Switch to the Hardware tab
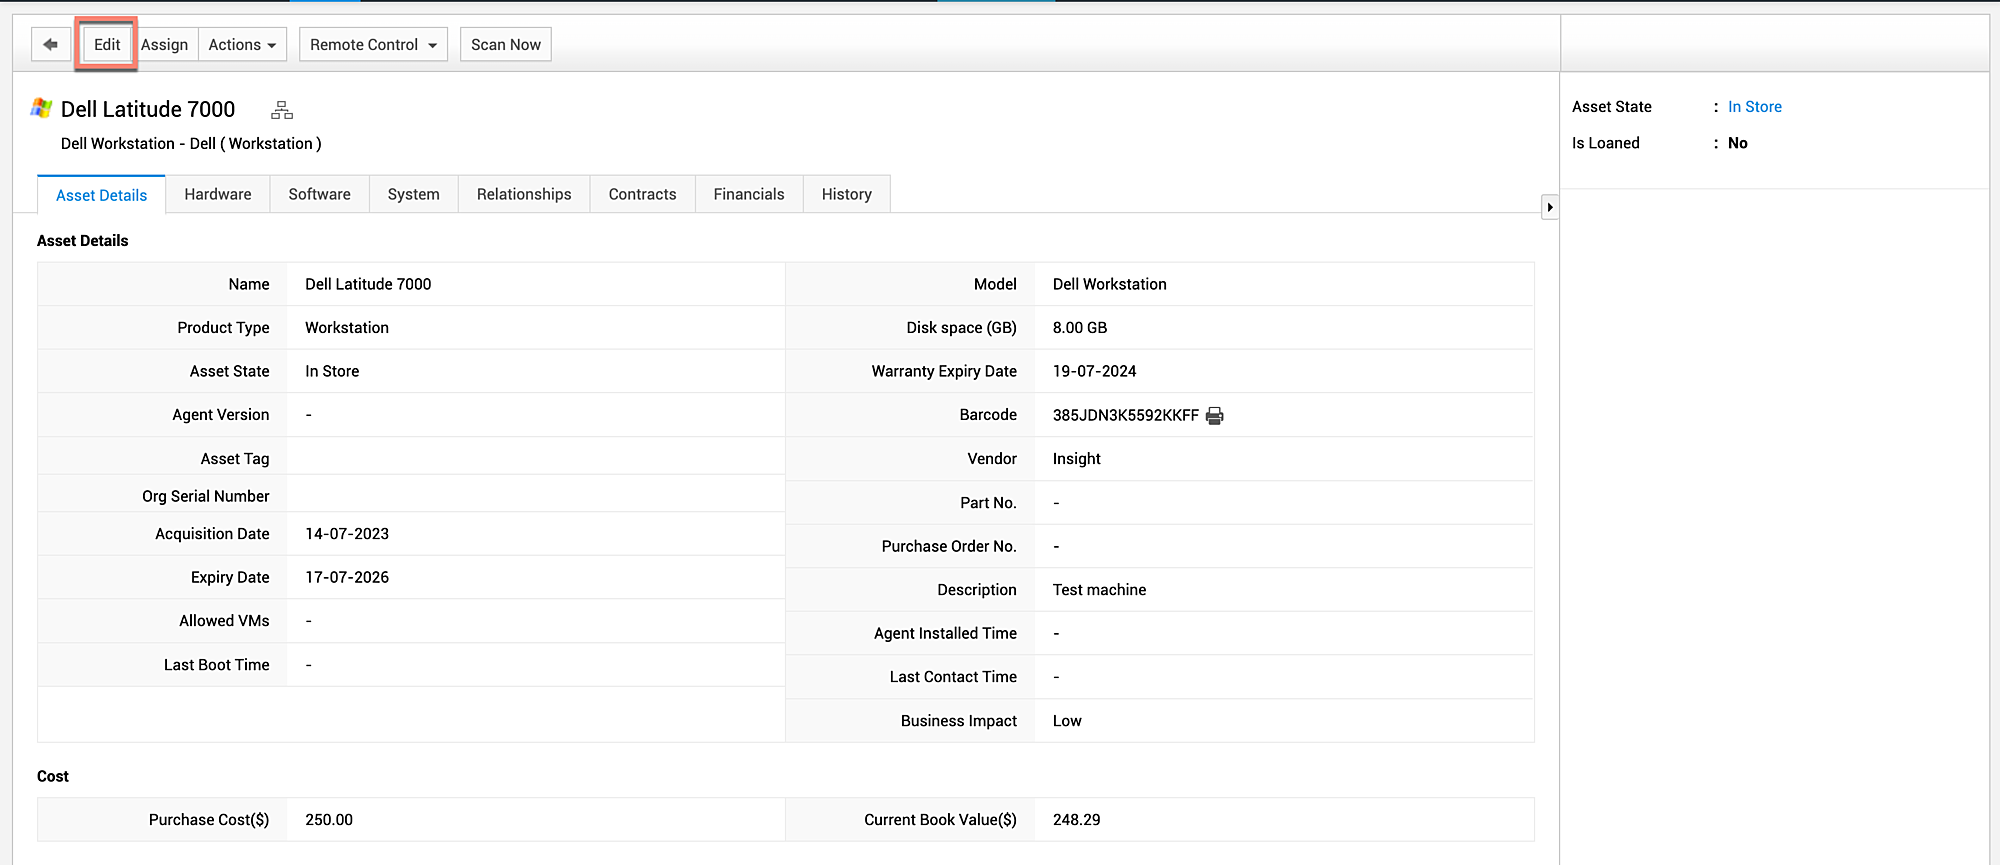The width and height of the screenshot is (2000, 865). click(218, 194)
